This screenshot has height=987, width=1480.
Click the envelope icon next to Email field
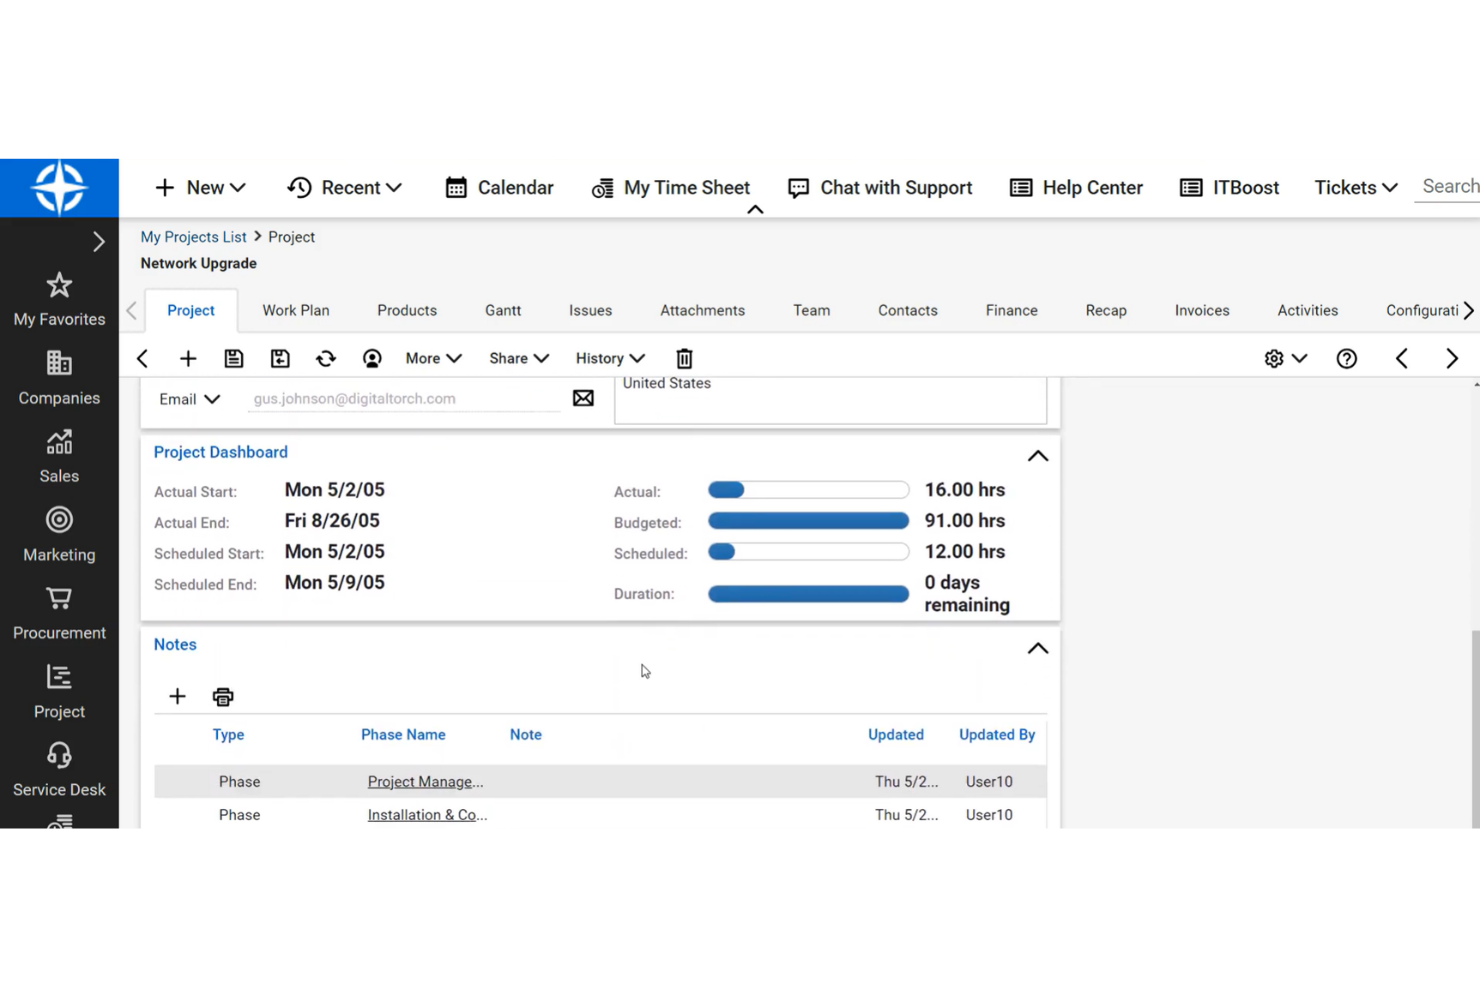pos(583,398)
